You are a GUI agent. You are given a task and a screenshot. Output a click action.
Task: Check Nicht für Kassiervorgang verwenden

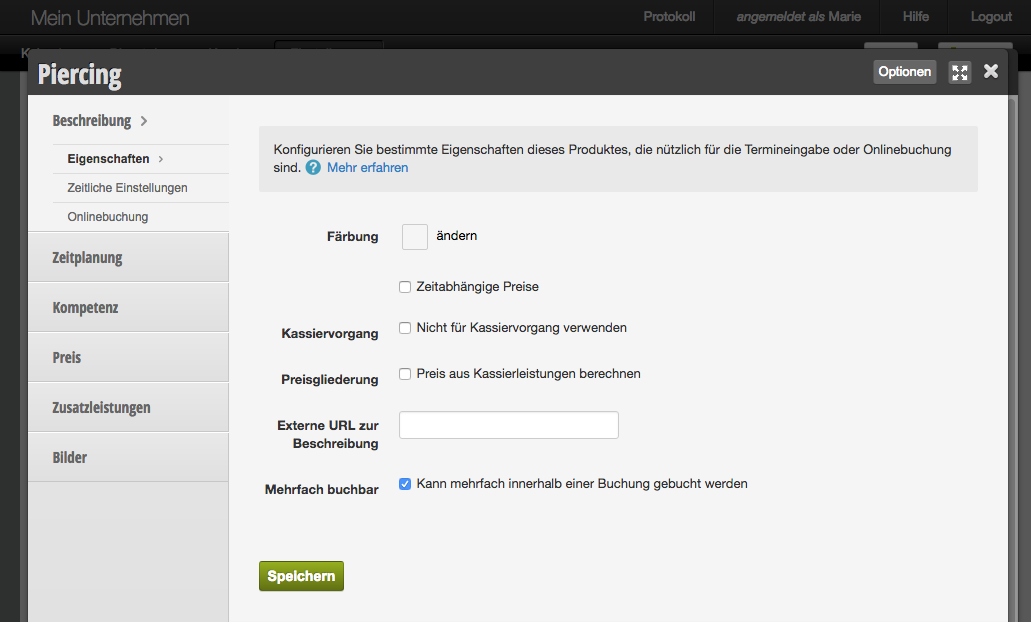point(405,328)
